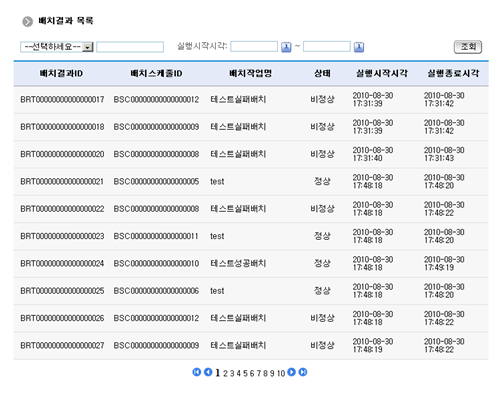Click test job name in row BRT0000000000000023

tap(217, 236)
